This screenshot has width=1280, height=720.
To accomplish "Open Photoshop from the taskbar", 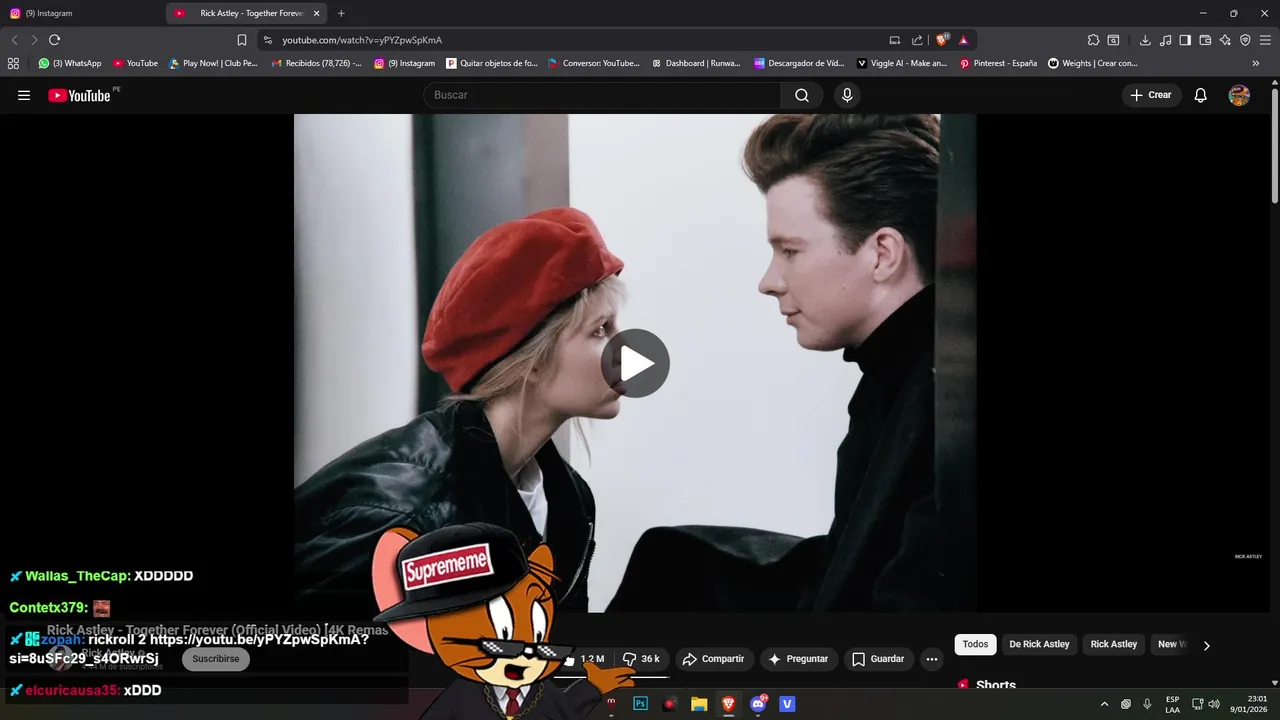I will (641, 704).
